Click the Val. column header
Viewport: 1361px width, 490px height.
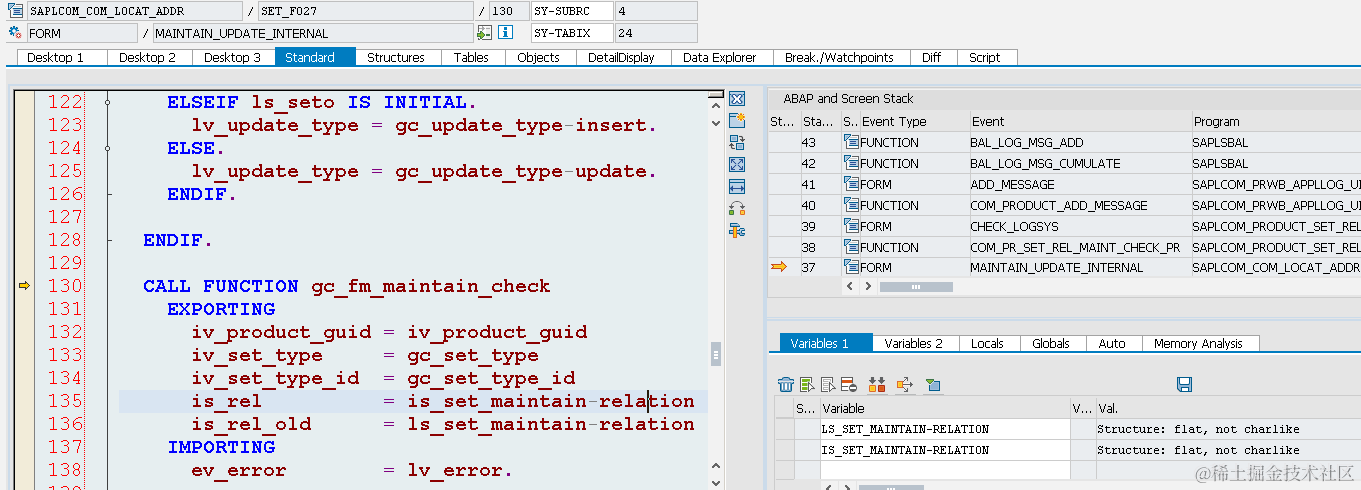[1226, 408]
